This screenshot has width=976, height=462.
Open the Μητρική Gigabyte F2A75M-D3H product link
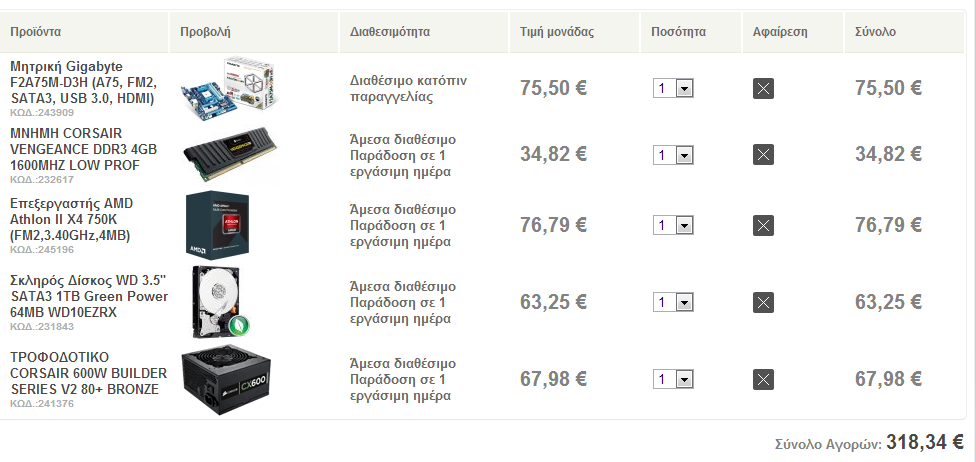coord(83,82)
